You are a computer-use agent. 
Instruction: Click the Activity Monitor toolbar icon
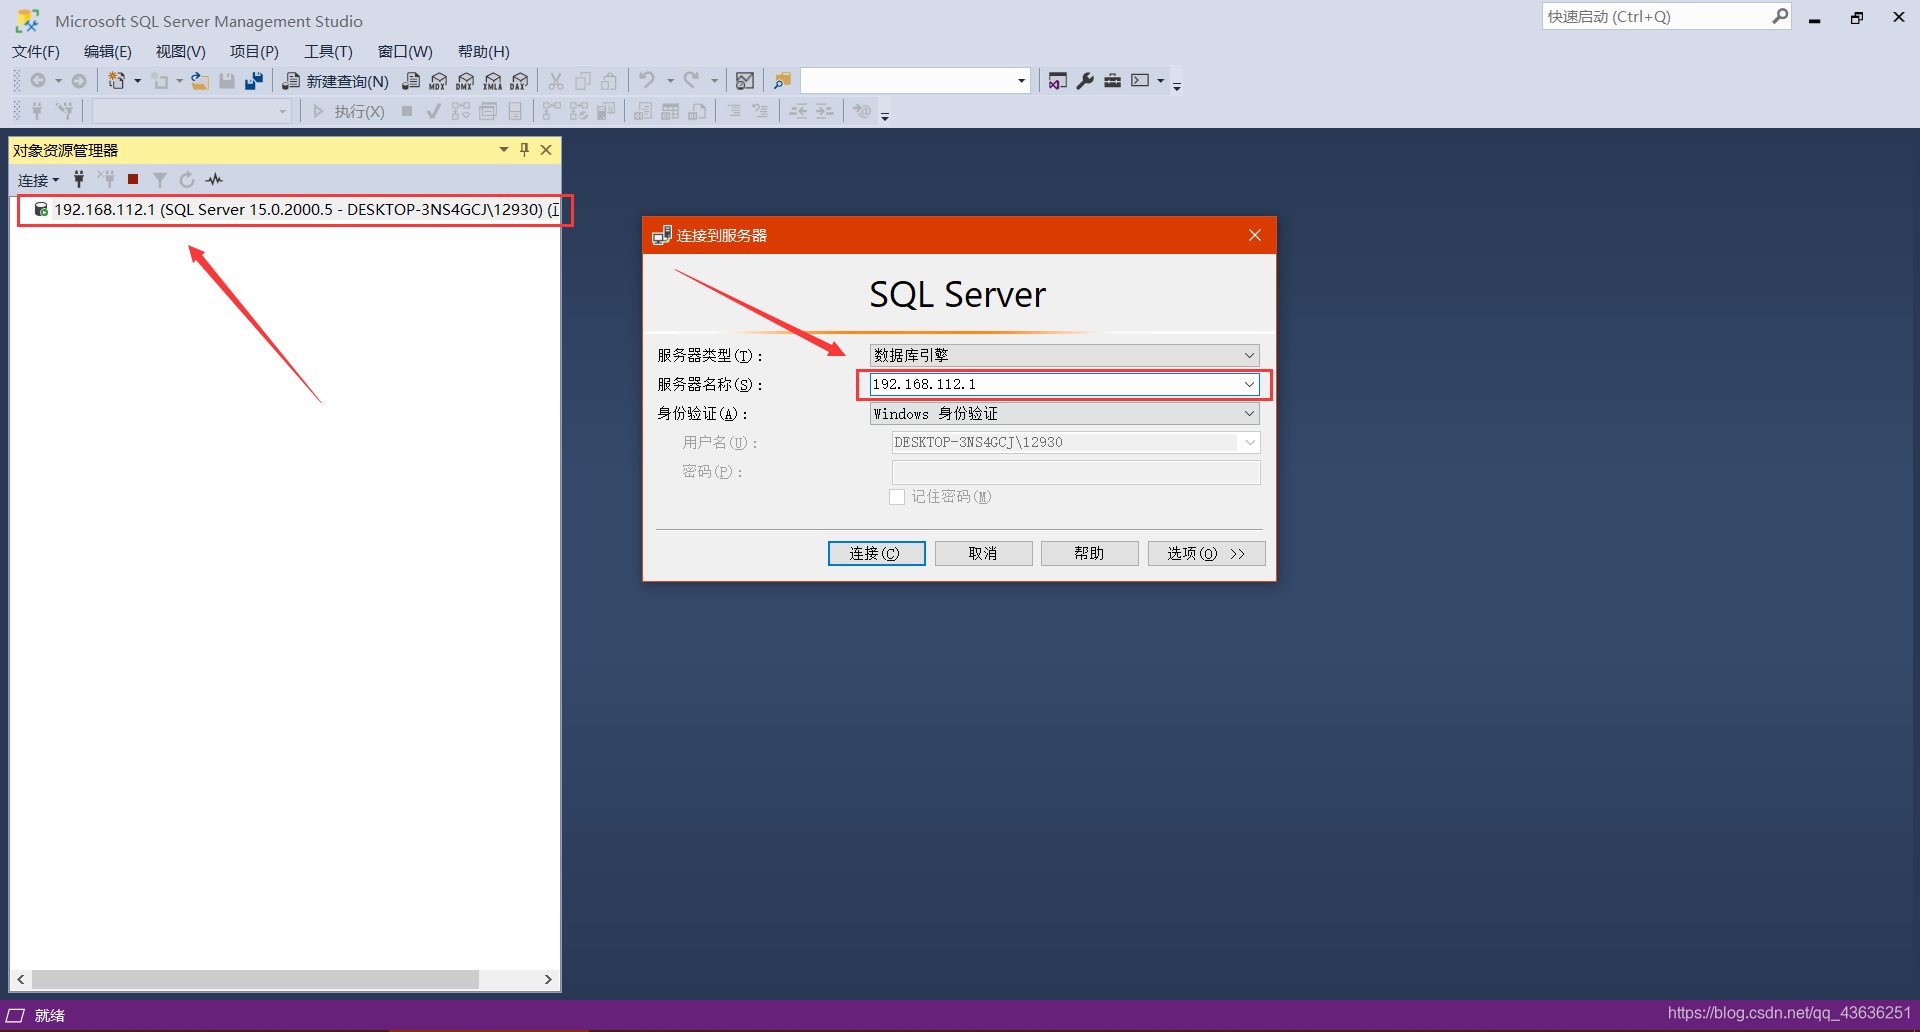[745, 81]
